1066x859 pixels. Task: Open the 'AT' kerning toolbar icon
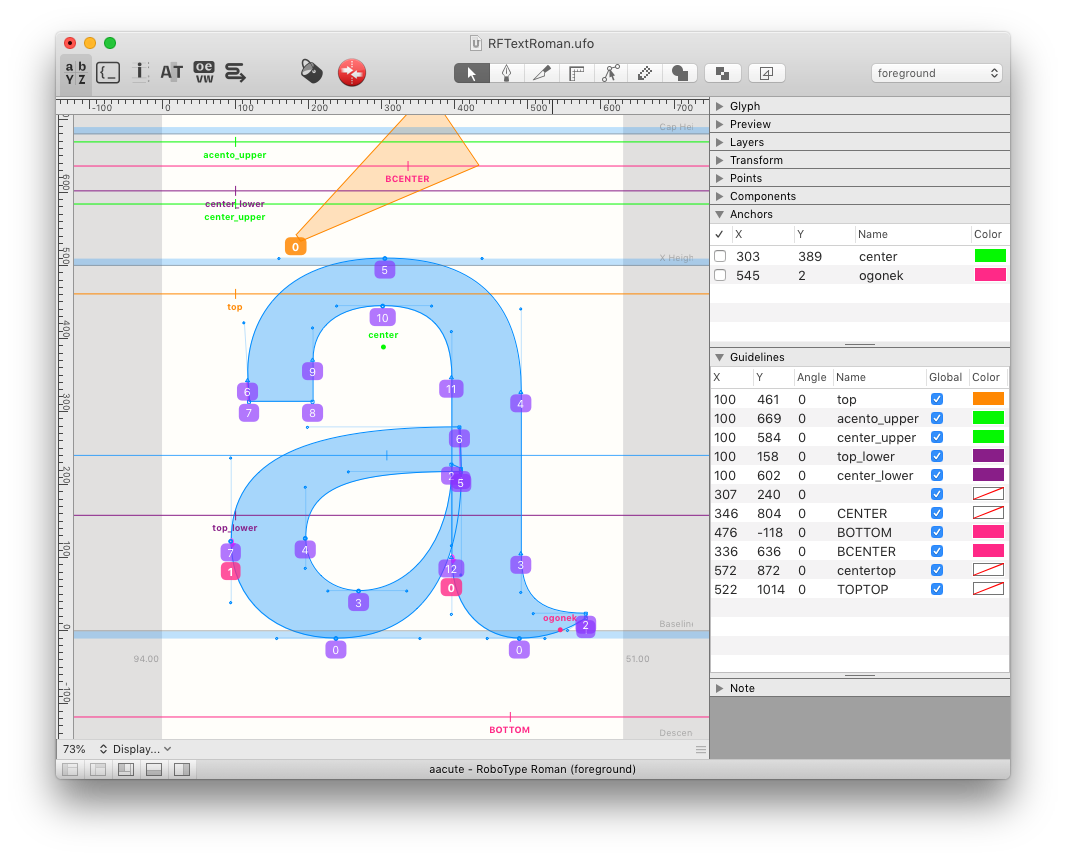[171, 72]
